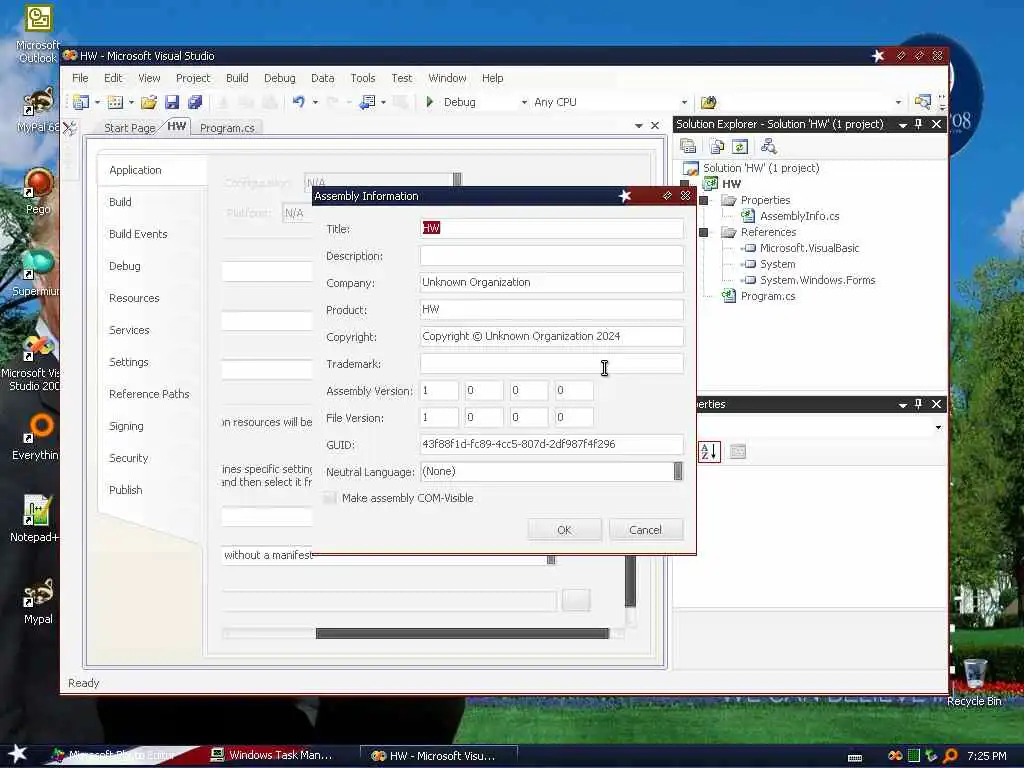The width and height of the screenshot is (1024, 768).
Task: Click the GUID input field
Action: 552,444
